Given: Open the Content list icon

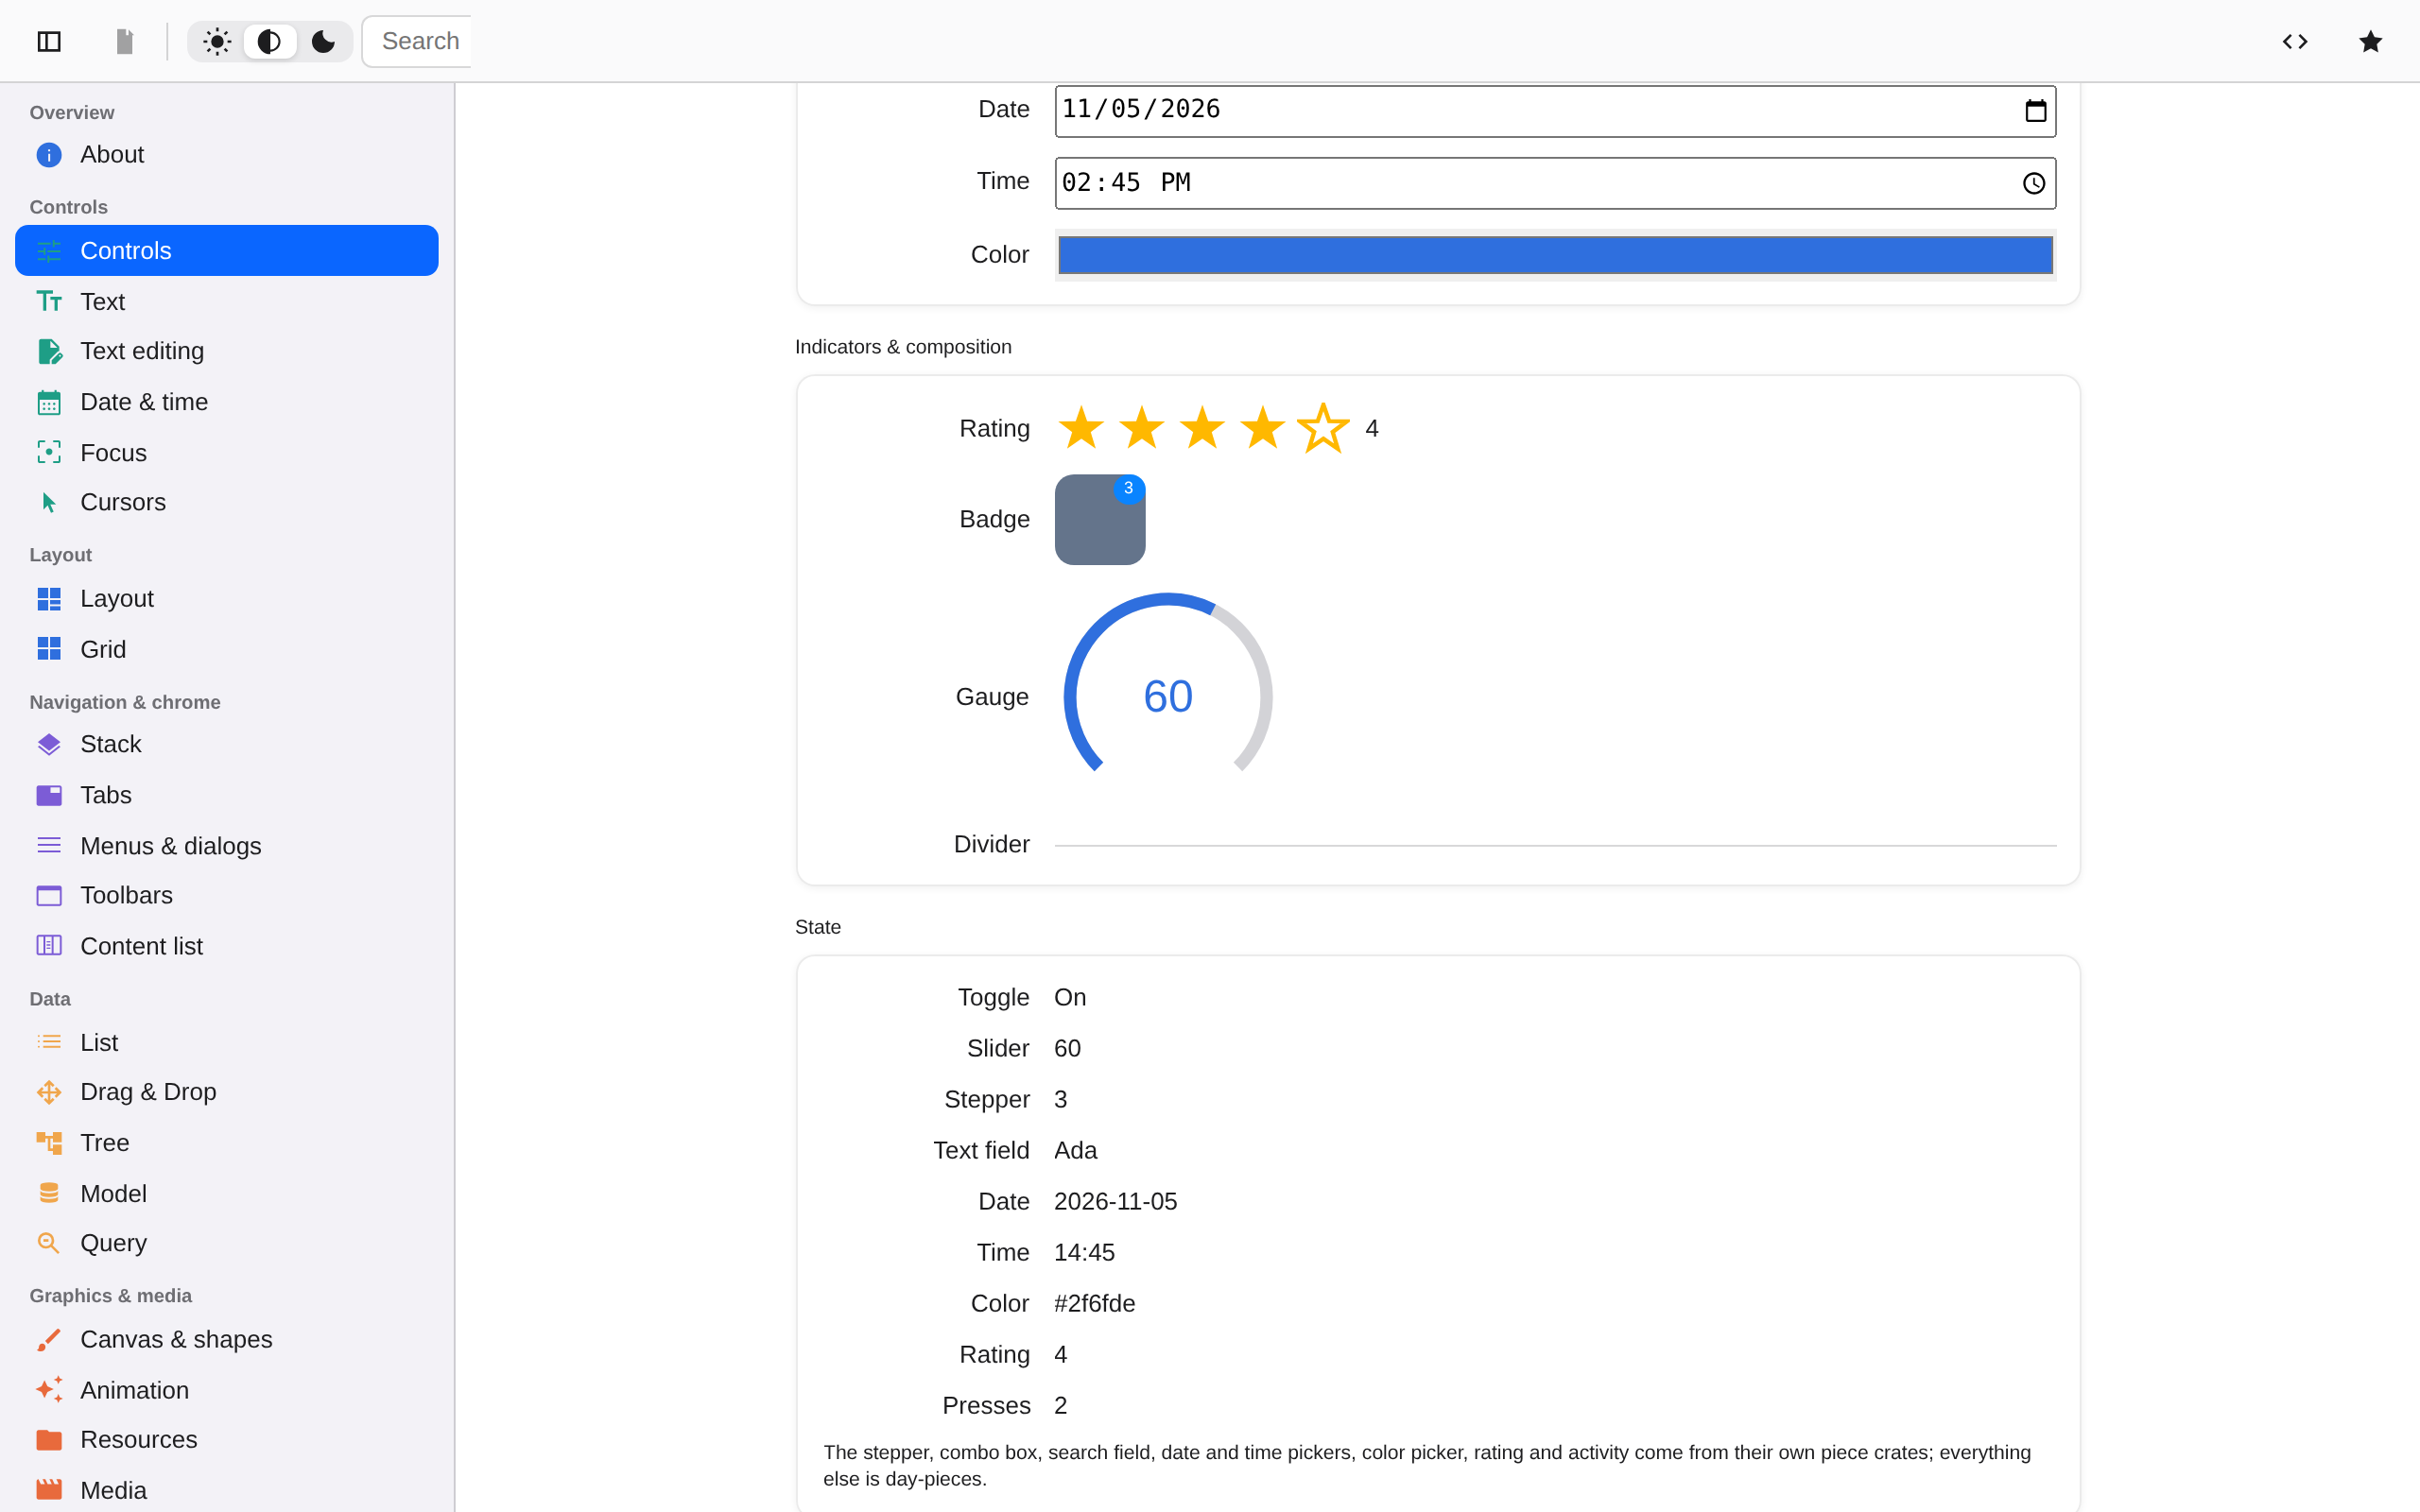Looking at the screenshot, I should coord(49,946).
